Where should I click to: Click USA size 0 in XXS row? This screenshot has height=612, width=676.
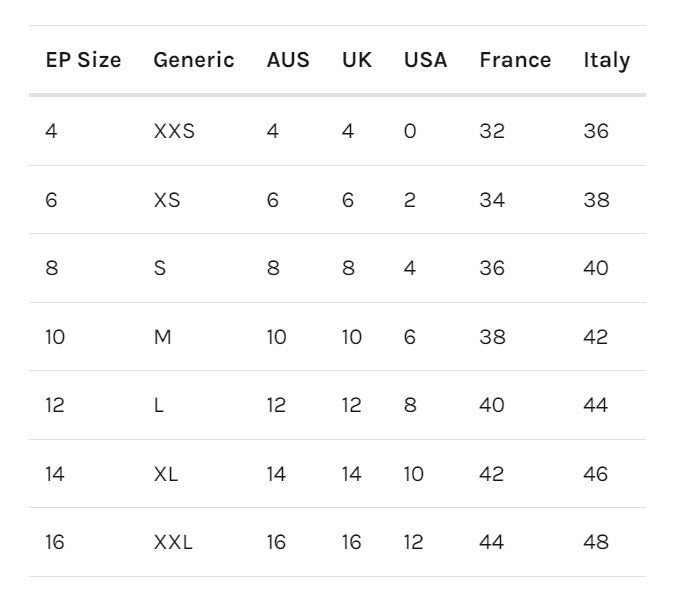tap(410, 131)
